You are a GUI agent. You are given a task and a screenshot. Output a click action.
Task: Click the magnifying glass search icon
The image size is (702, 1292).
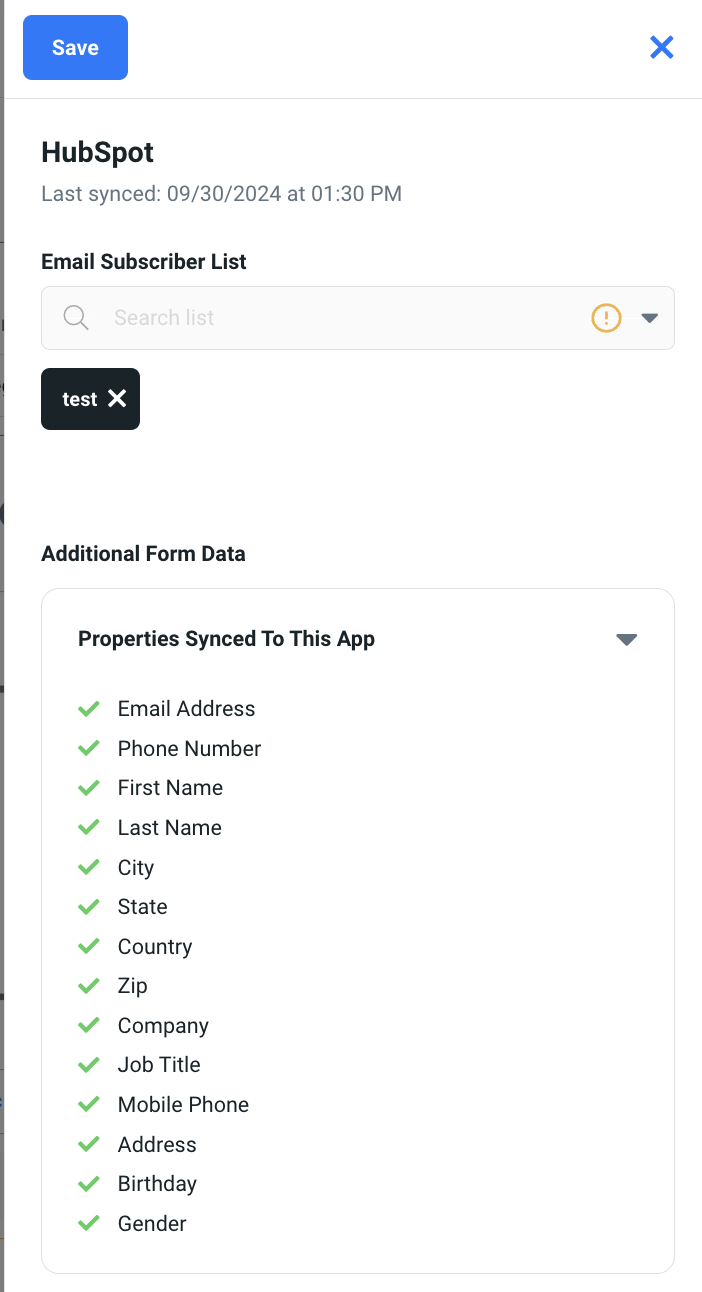pyautogui.click(x=76, y=318)
